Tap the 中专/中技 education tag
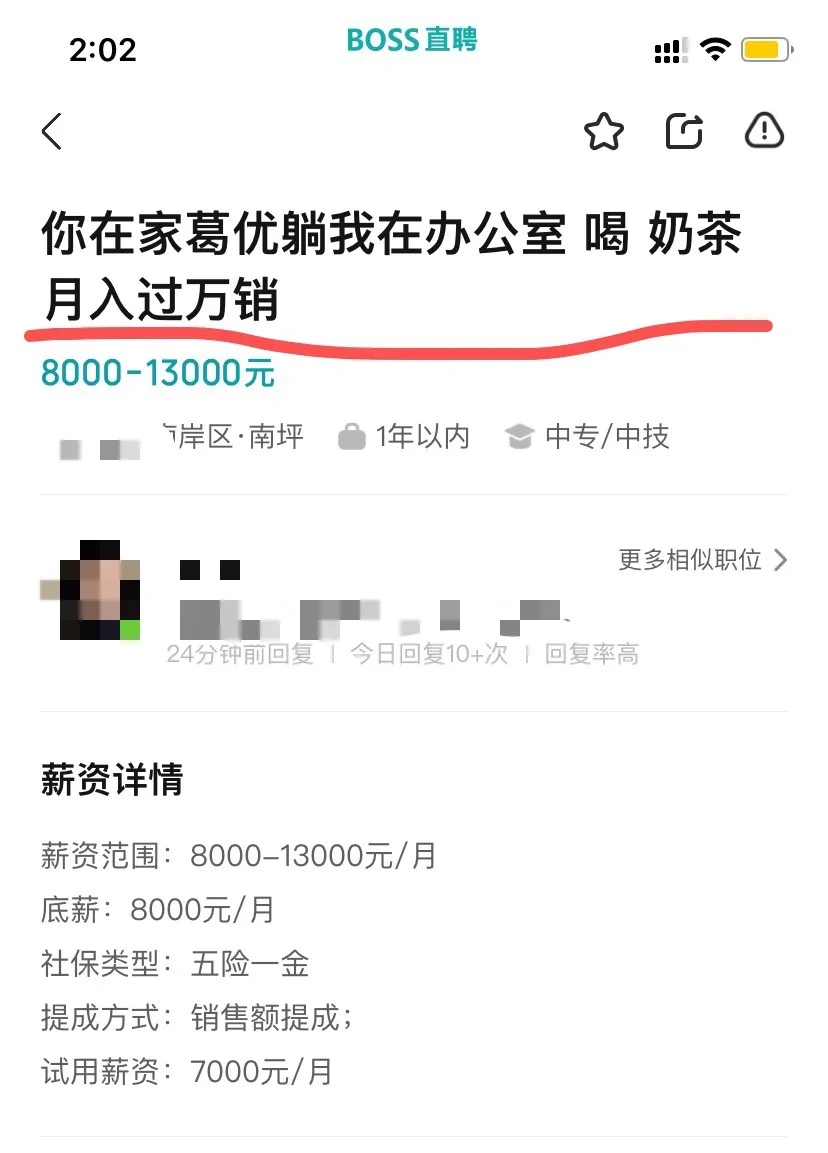 (607, 436)
